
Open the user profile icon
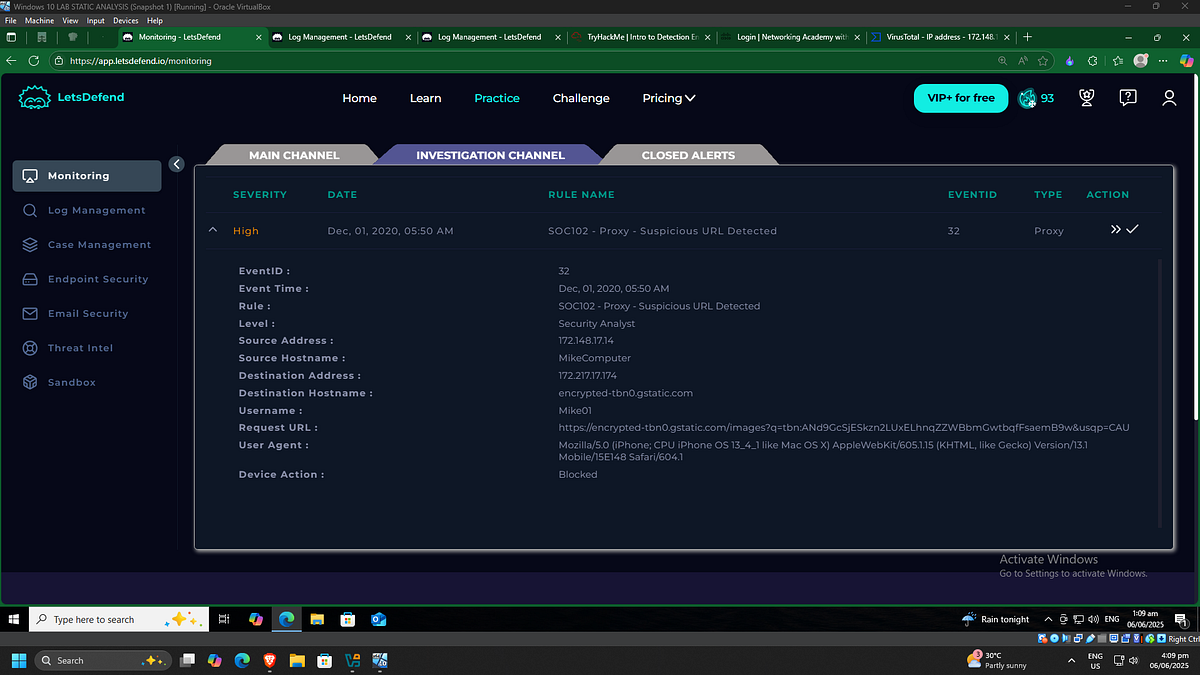[x=1169, y=98]
